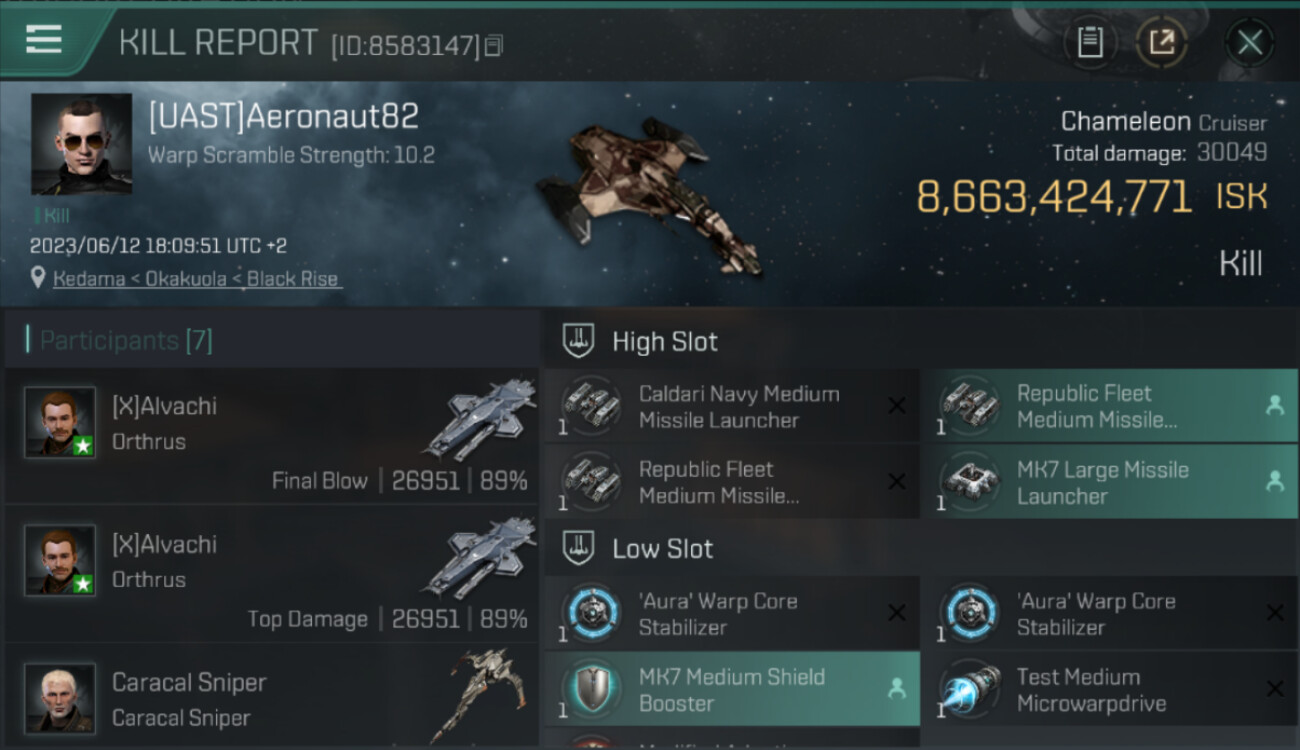The height and width of the screenshot is (750, 1300).
Task: Open Alvachi Top Damage entry
Action: click(272, 574)
